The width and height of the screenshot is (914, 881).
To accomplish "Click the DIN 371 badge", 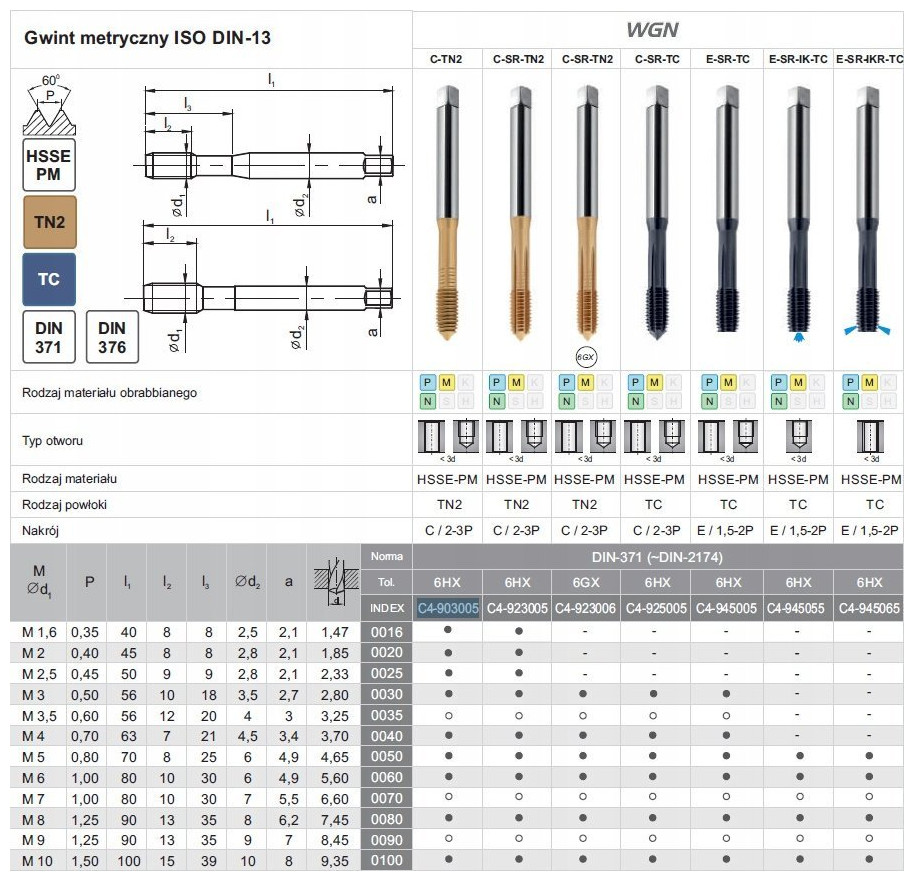I will point(48,337).
